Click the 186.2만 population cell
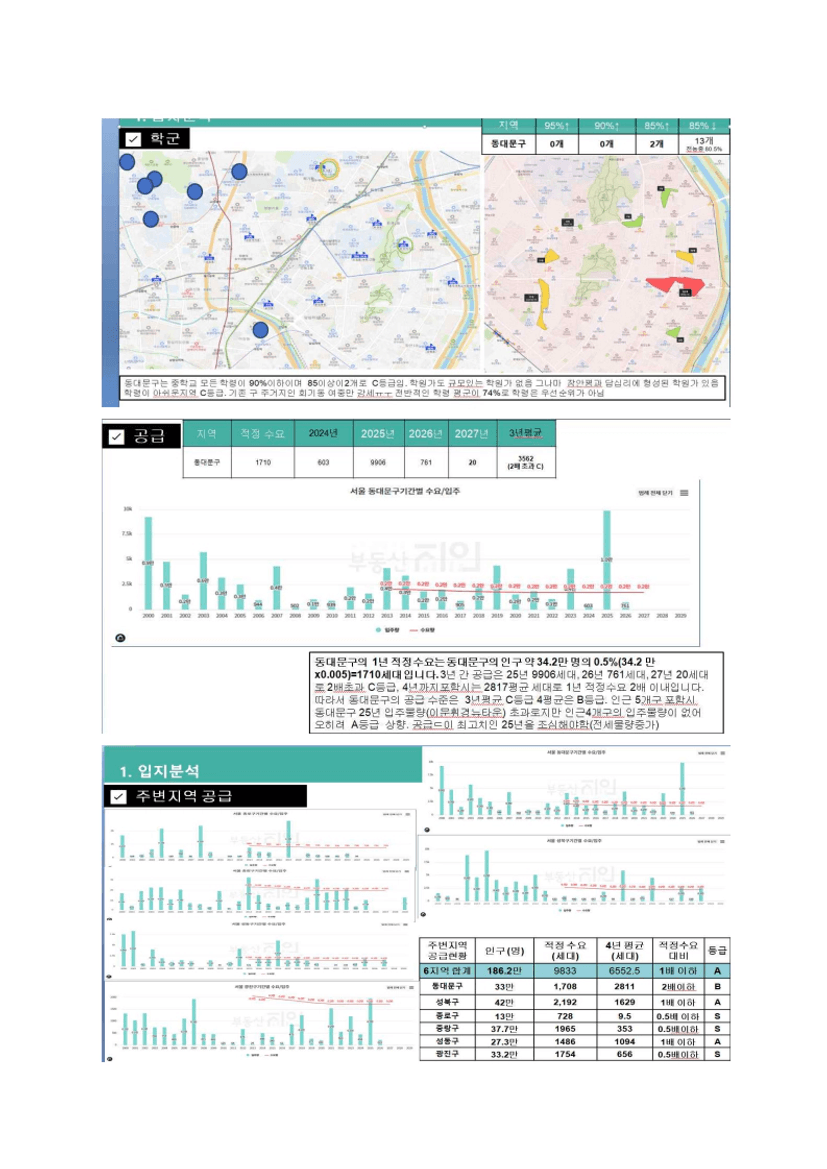827x1169 pixels. [504, 971]
